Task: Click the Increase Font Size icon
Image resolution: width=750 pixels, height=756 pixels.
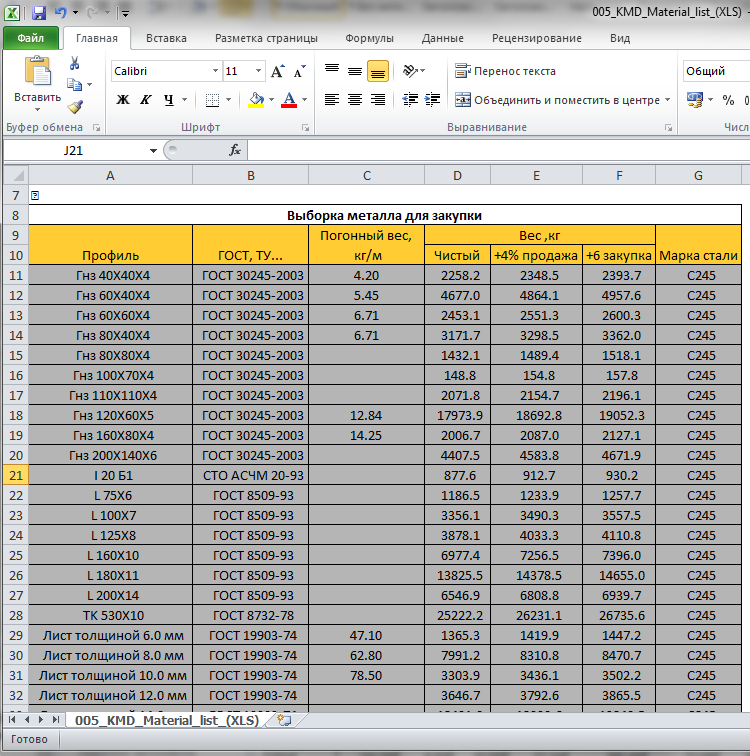Action: pyautogui.click(x=277, y=72)
